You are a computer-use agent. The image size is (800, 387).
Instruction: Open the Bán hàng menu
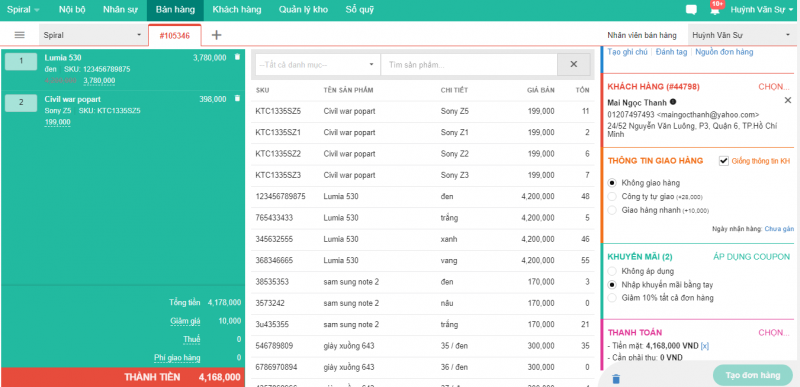point(175,10)
